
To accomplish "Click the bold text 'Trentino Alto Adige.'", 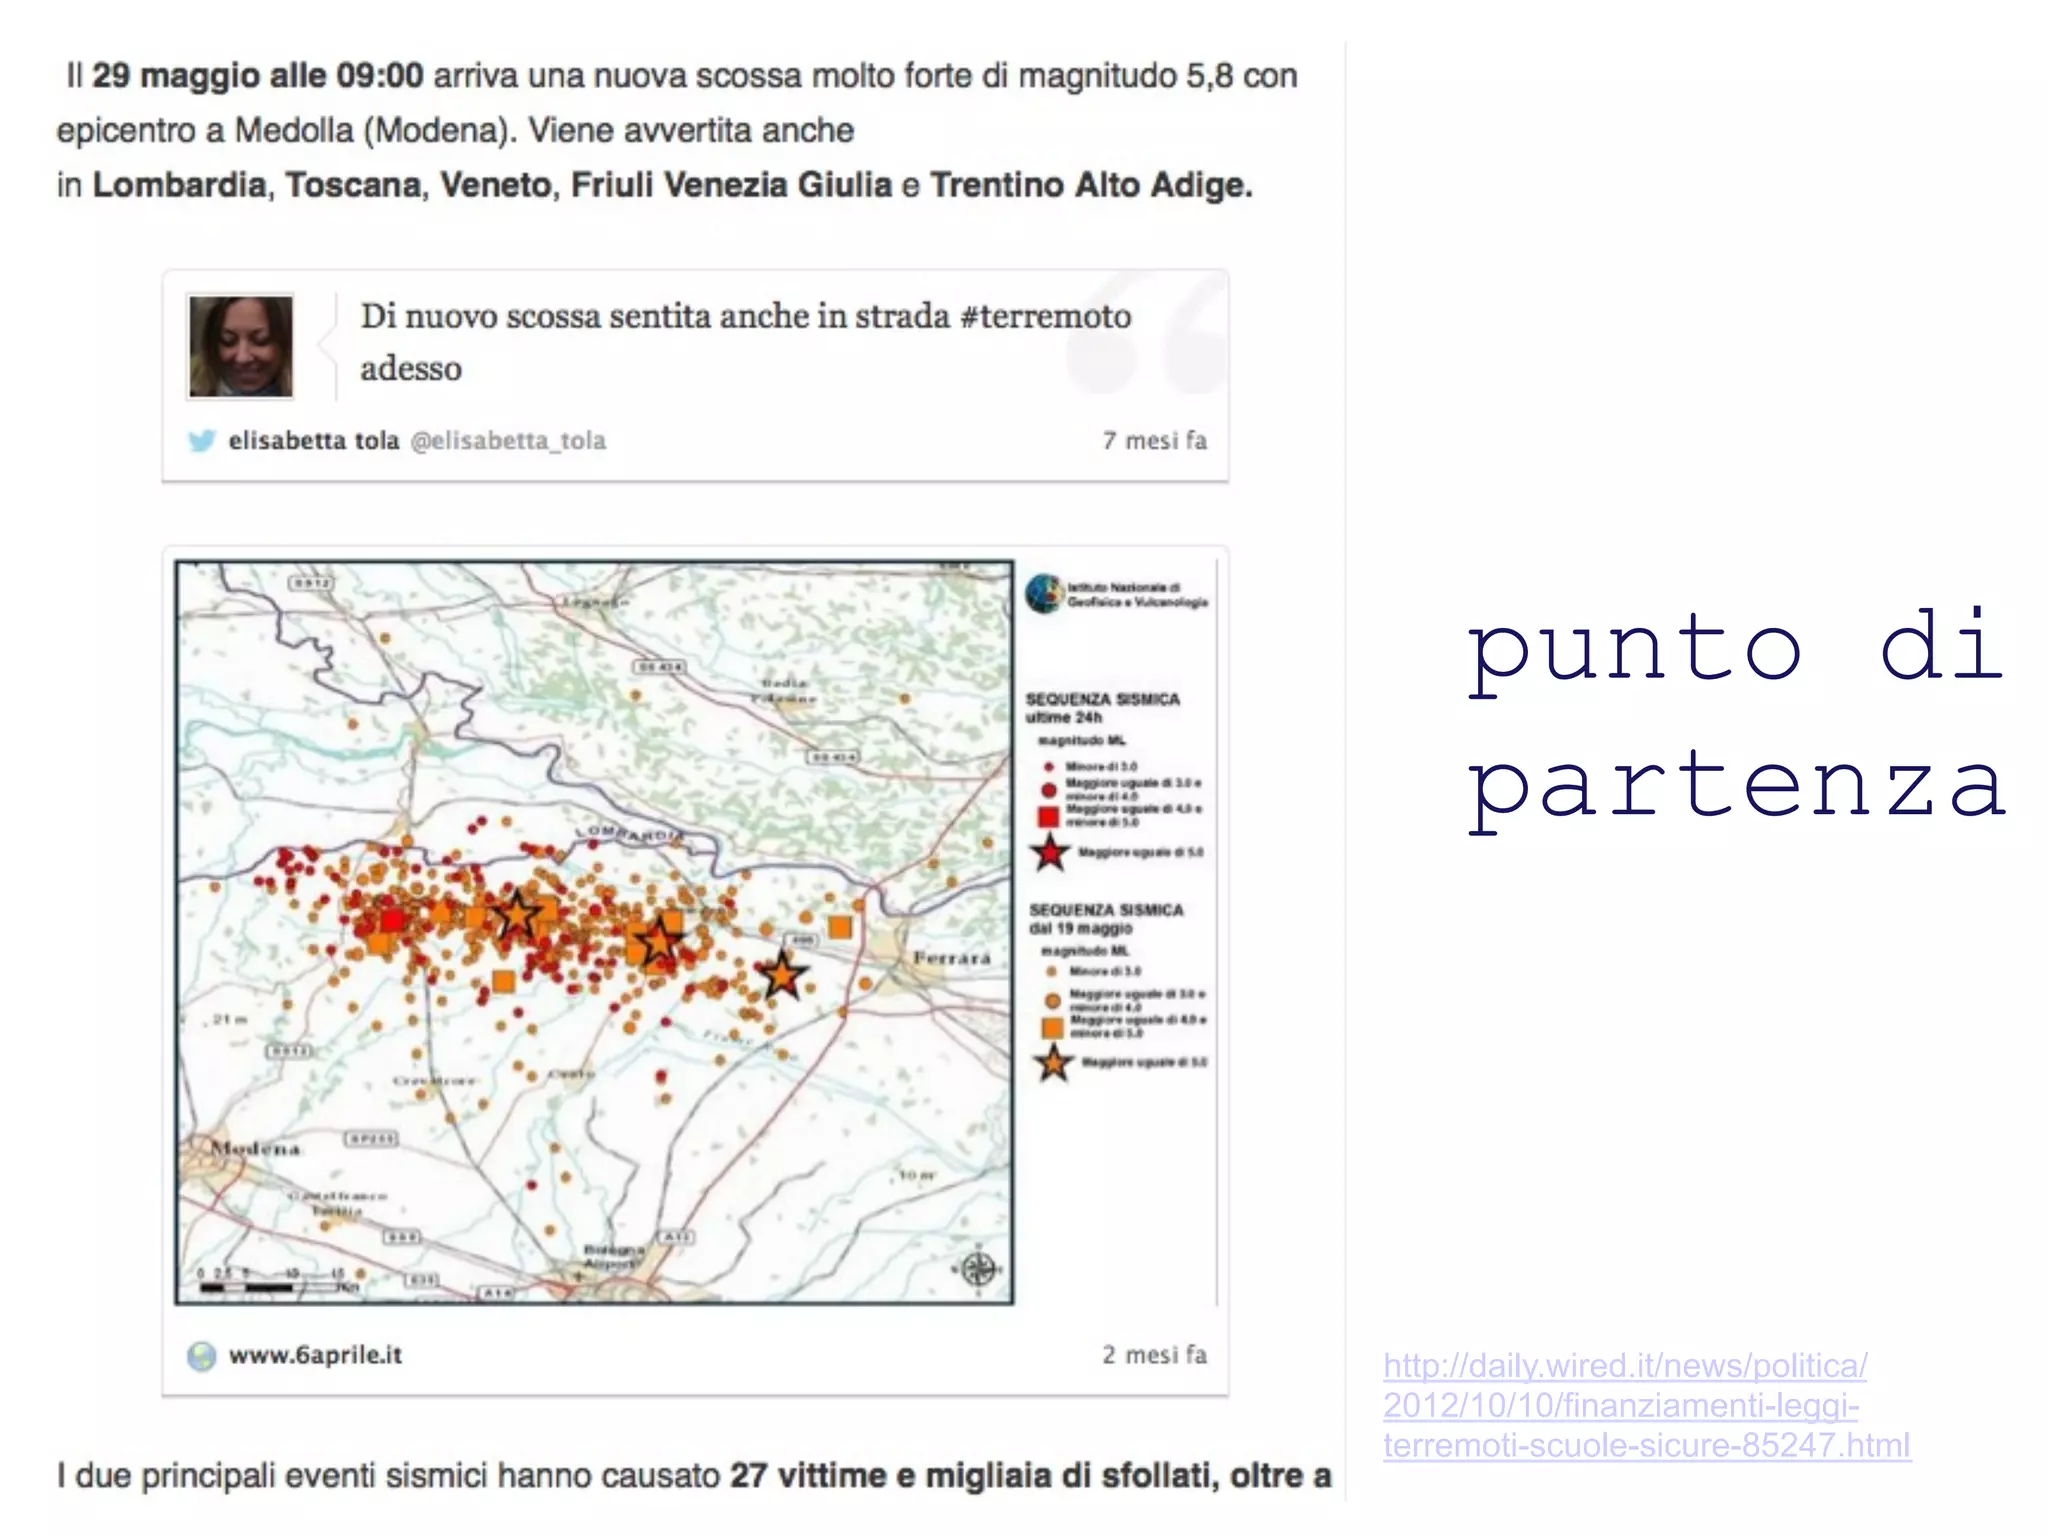I will 1091,185.
